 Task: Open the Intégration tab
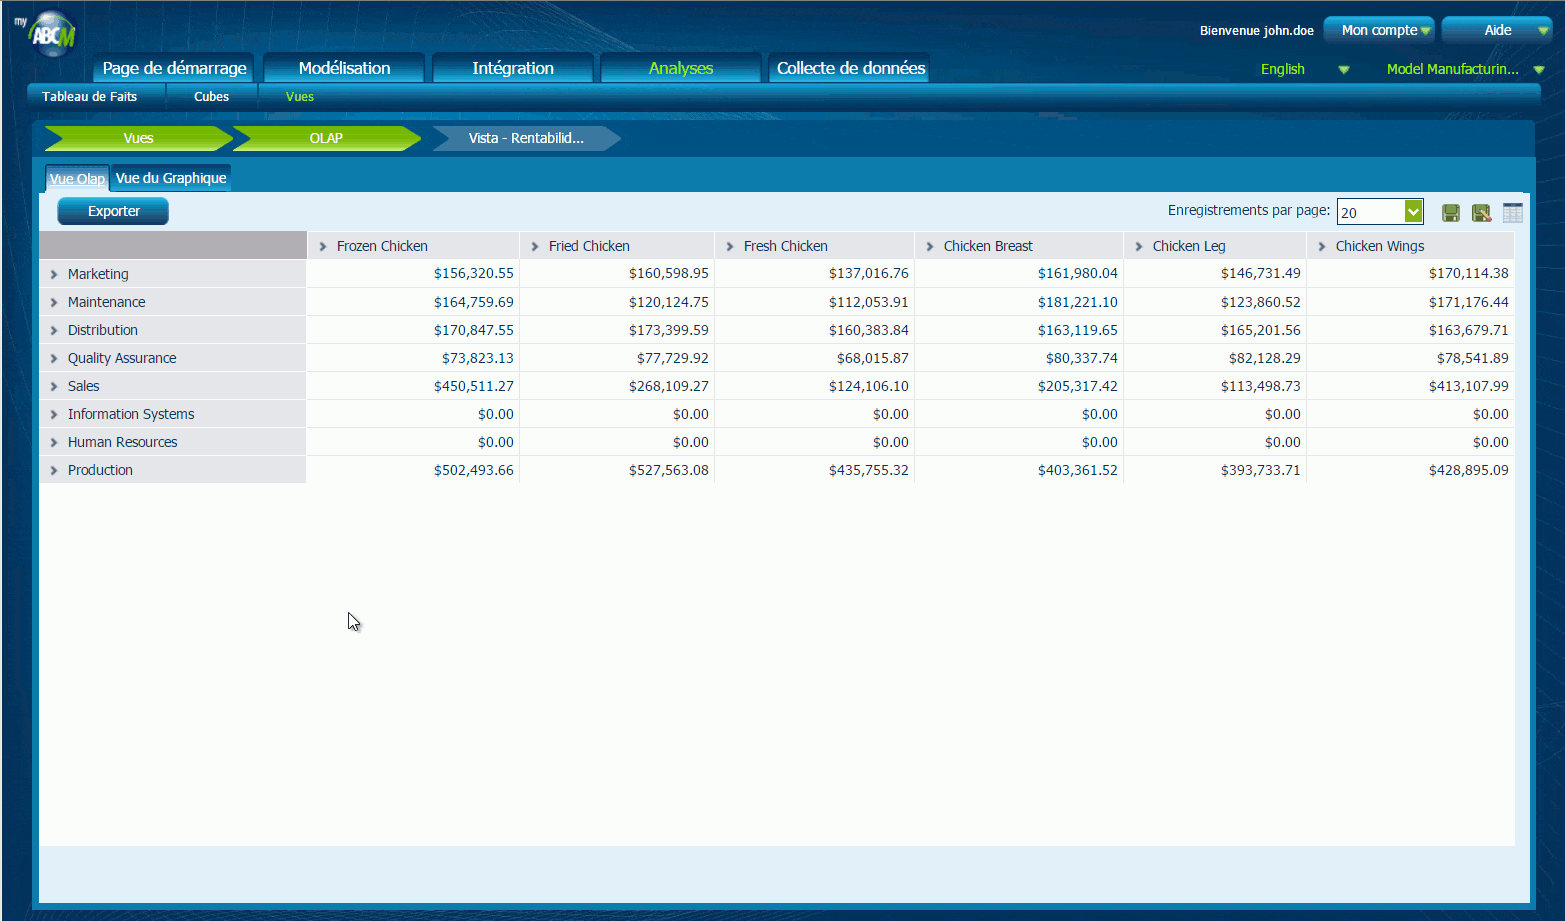[513, 68]
